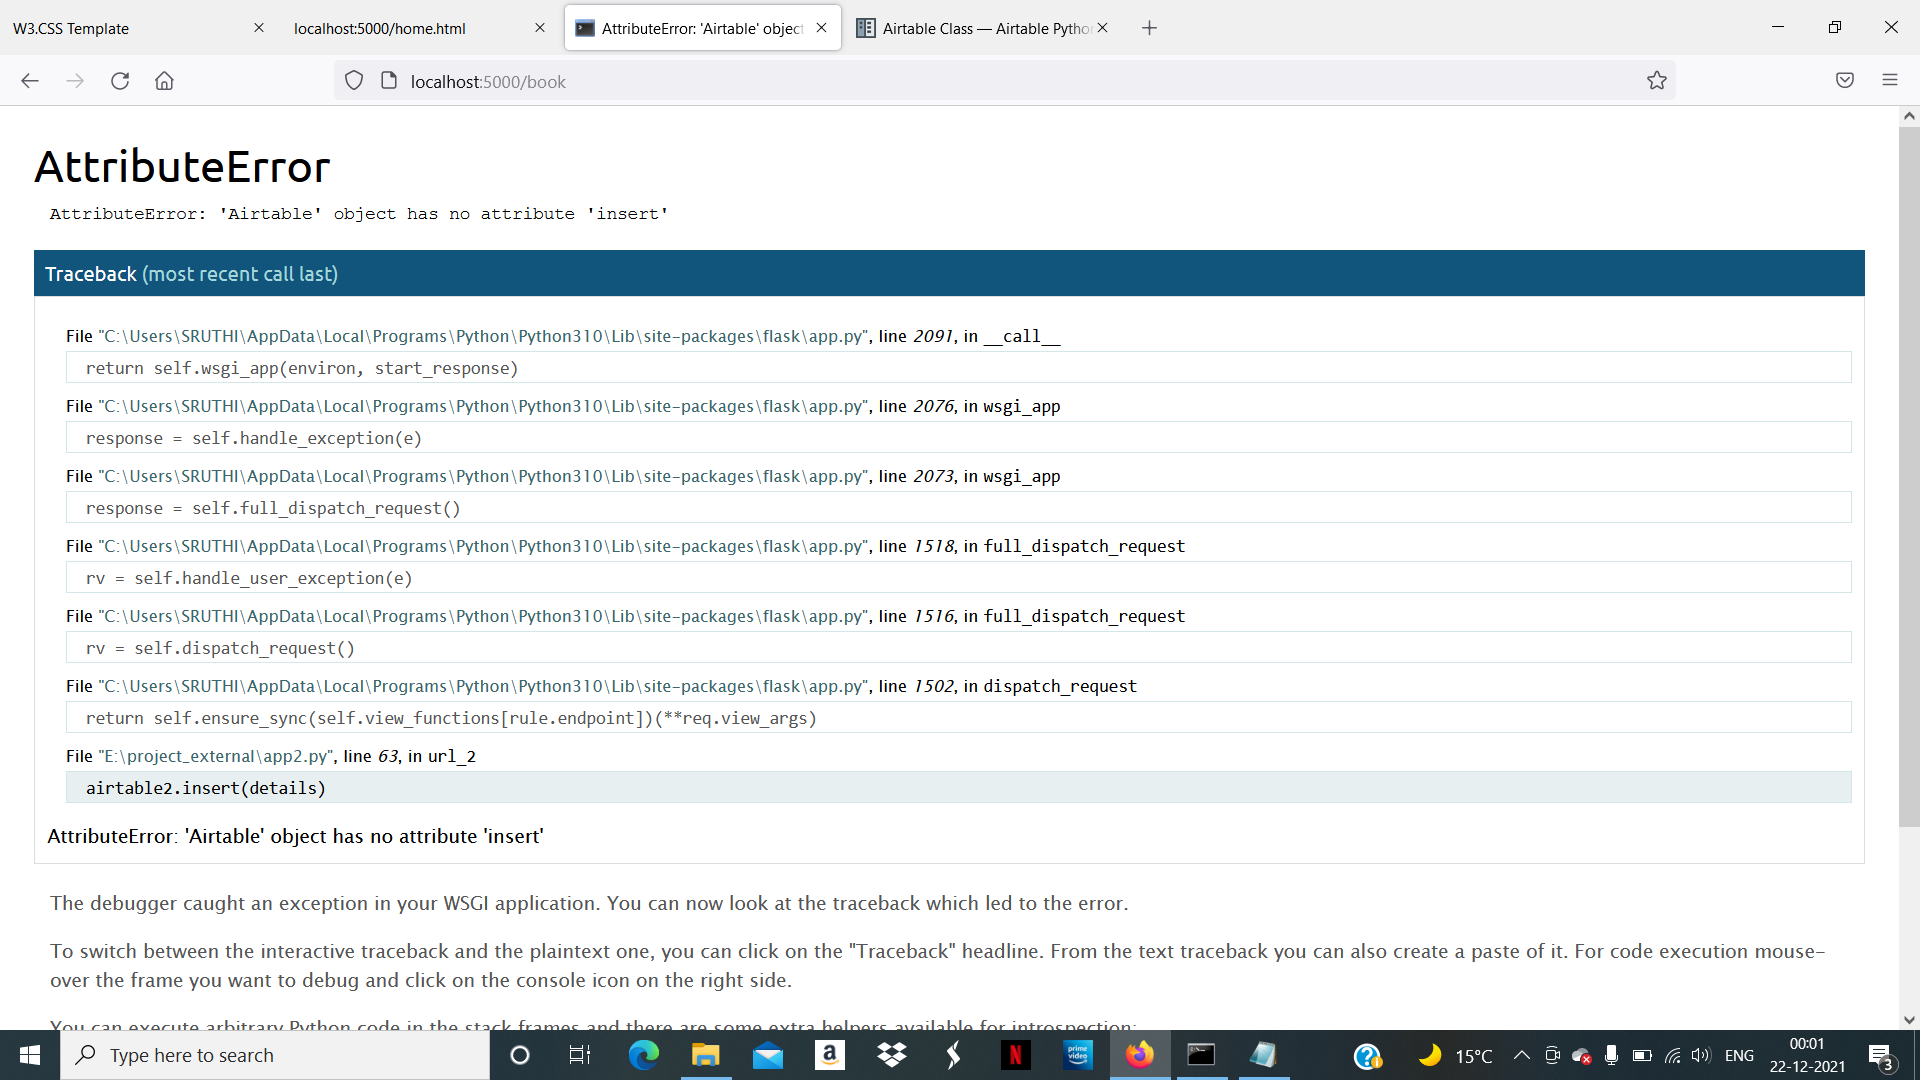Select the self.wsgi_app return code line
The image size is (1920, 1080).
[x=958, y=368]
